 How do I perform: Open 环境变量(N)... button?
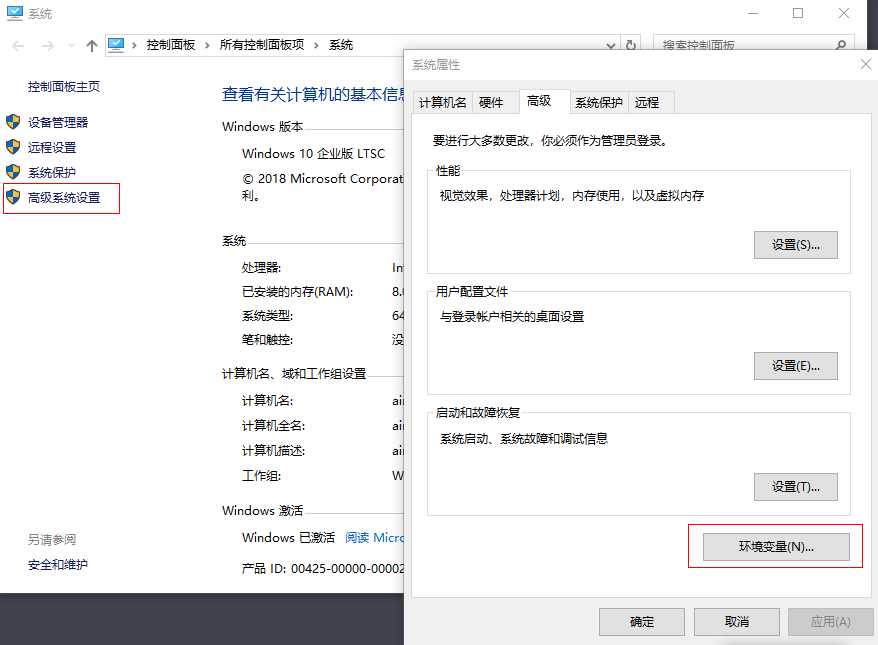coord(776,547)
